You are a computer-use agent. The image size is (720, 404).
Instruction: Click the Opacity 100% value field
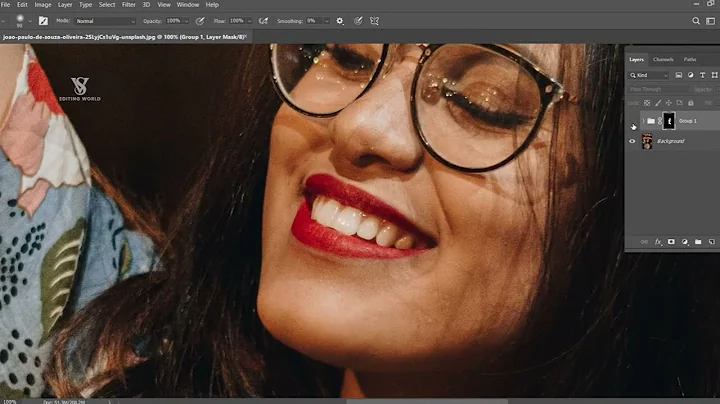[x=174, y=21]
